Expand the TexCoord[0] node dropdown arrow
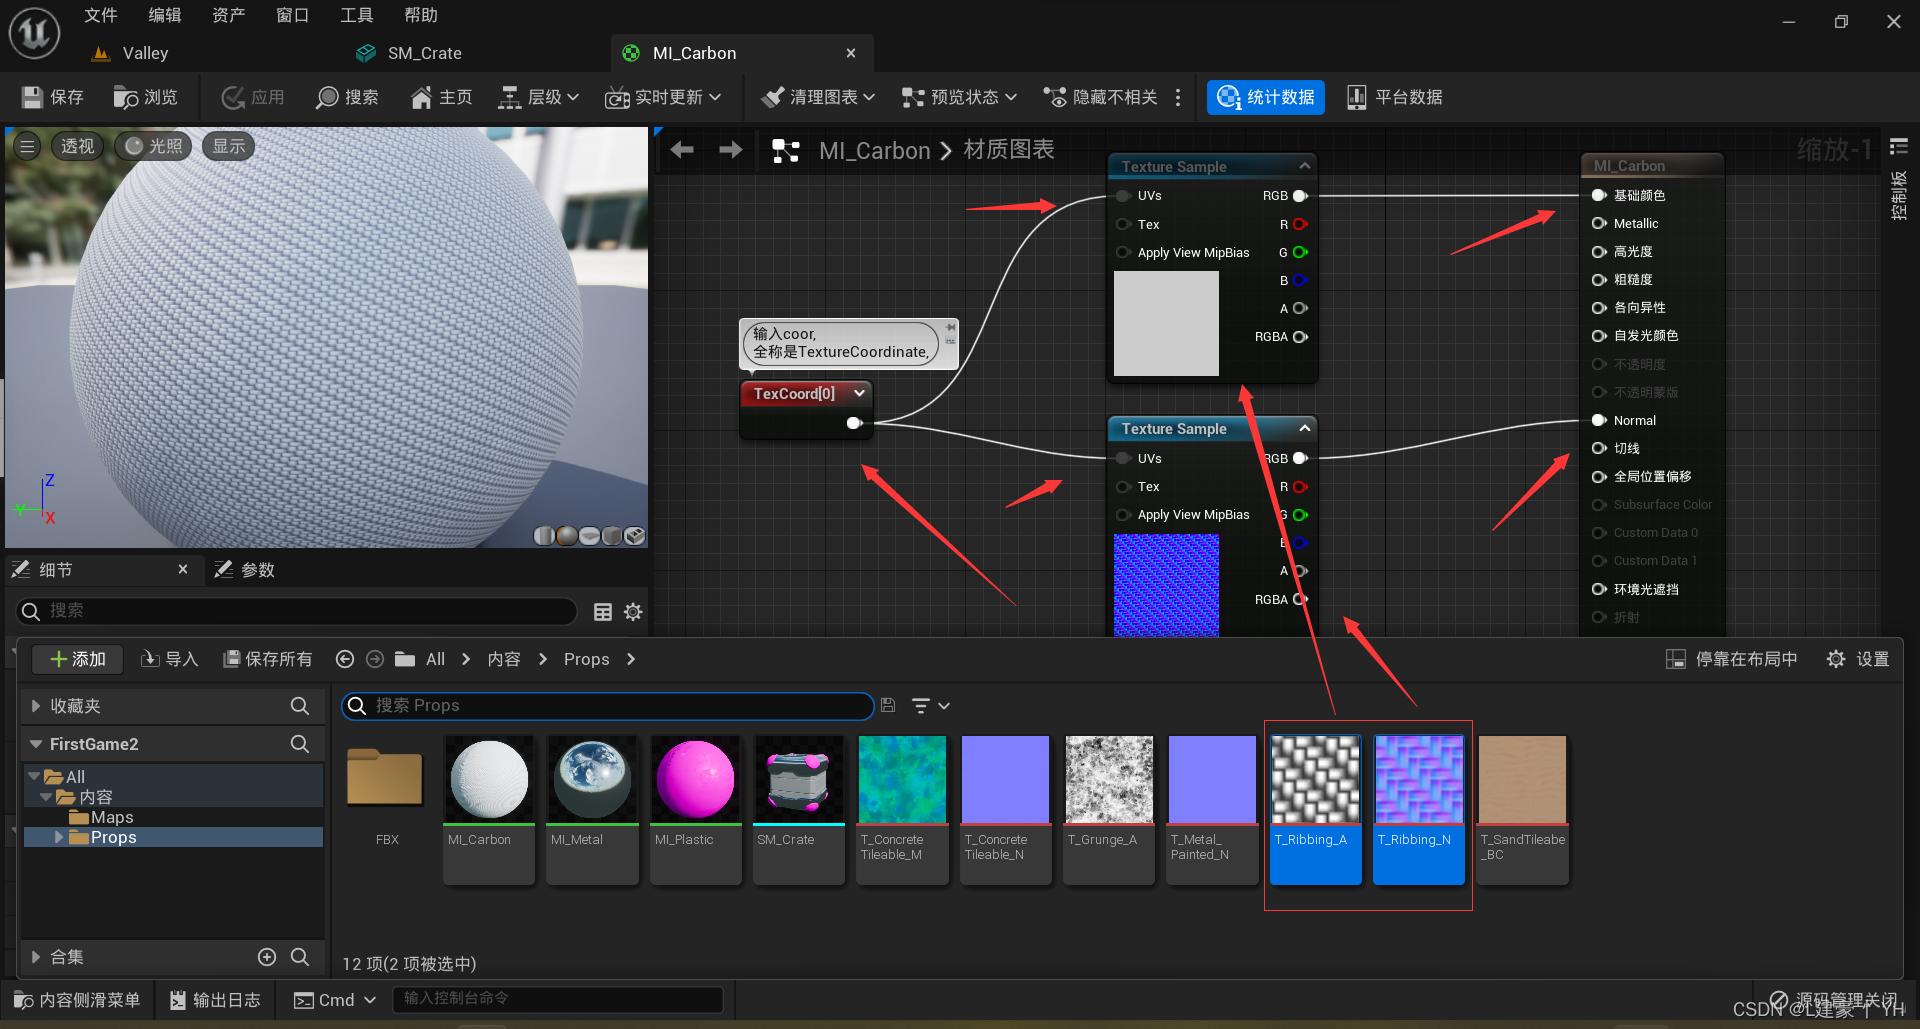The width and height of the screenshot is (1920, 1029). [x=859, y=393]
